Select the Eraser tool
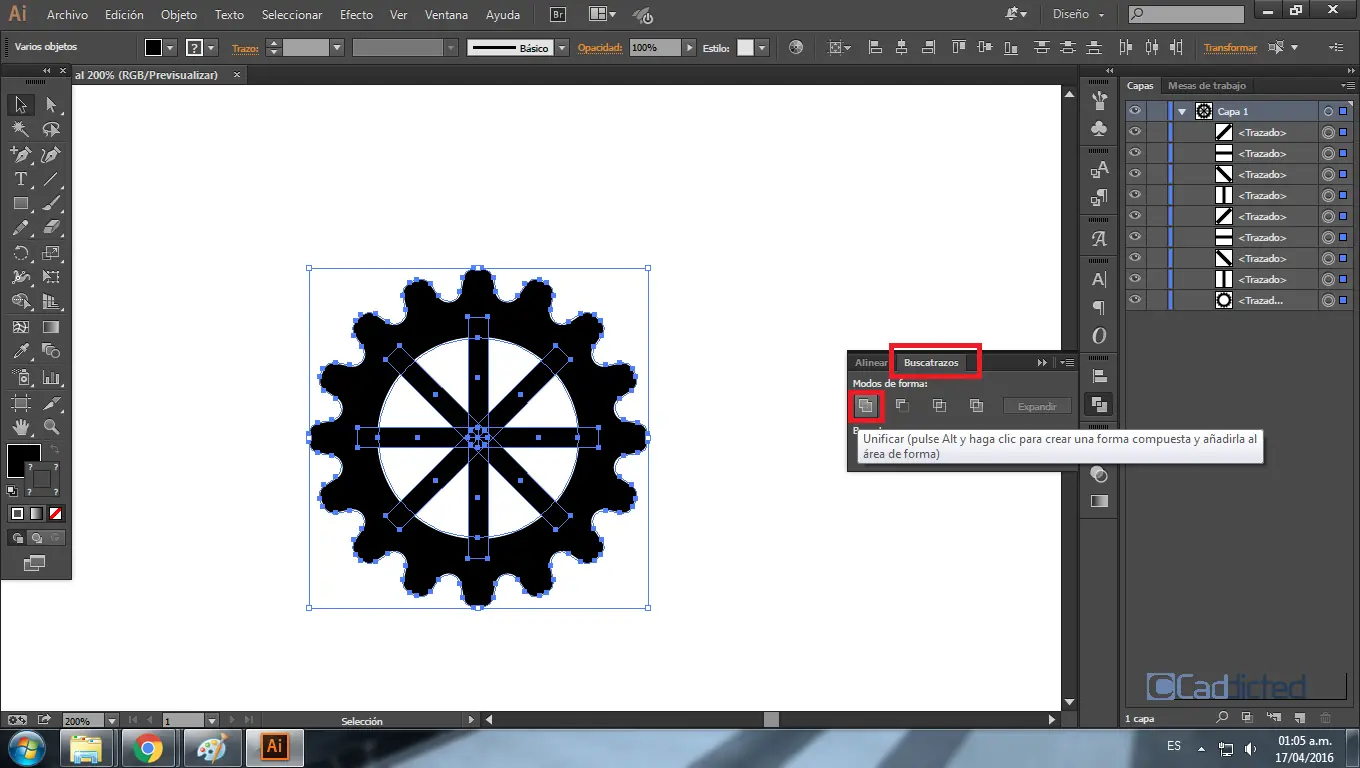 [51, 228]
